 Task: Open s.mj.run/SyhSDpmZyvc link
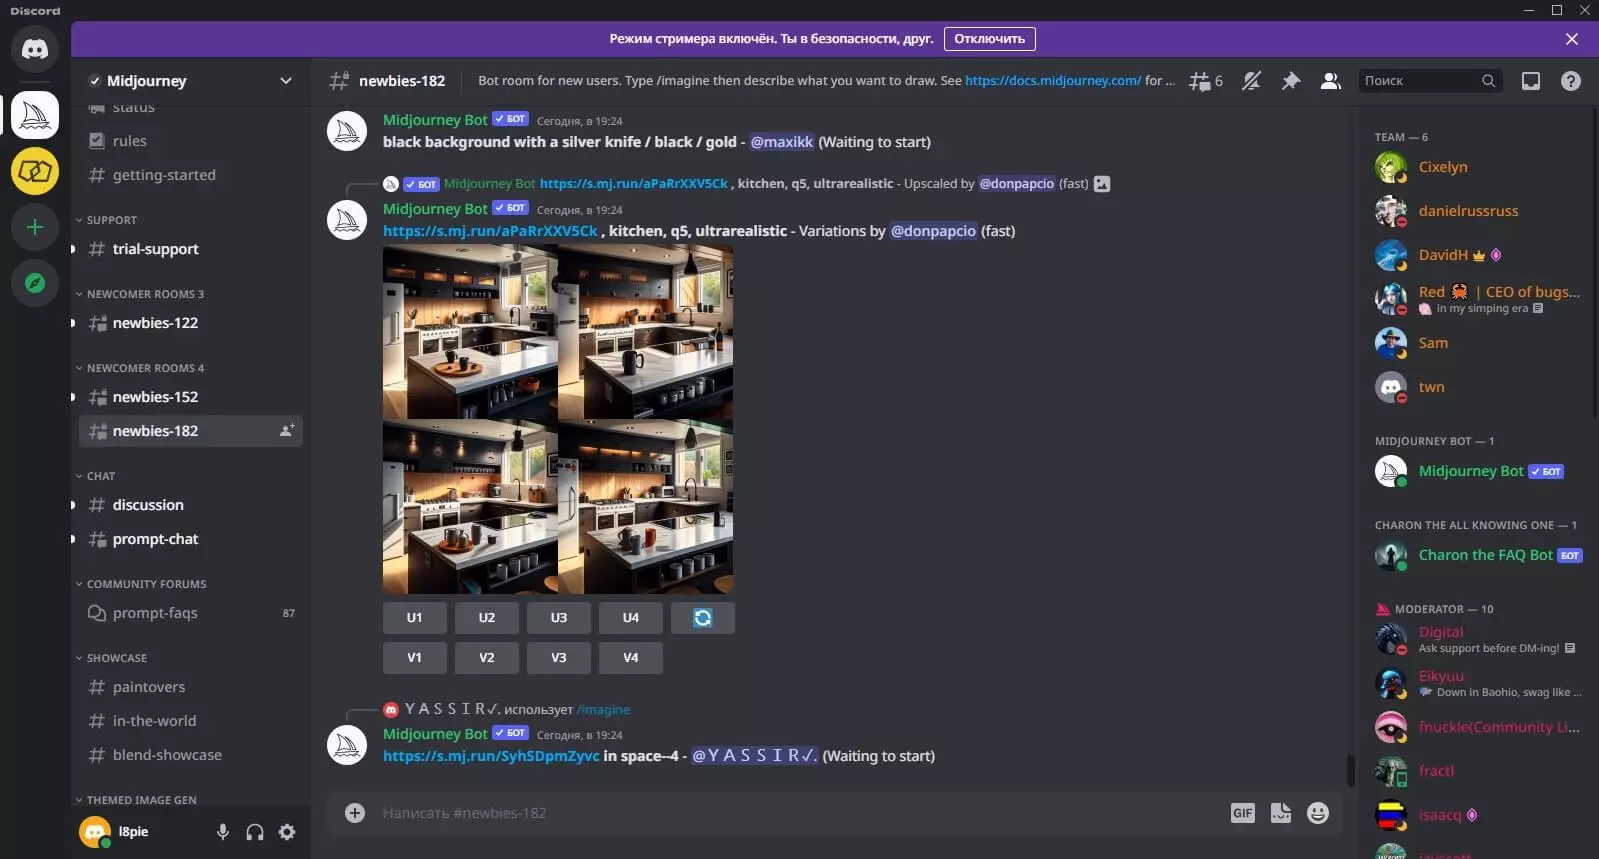[491, 756]
